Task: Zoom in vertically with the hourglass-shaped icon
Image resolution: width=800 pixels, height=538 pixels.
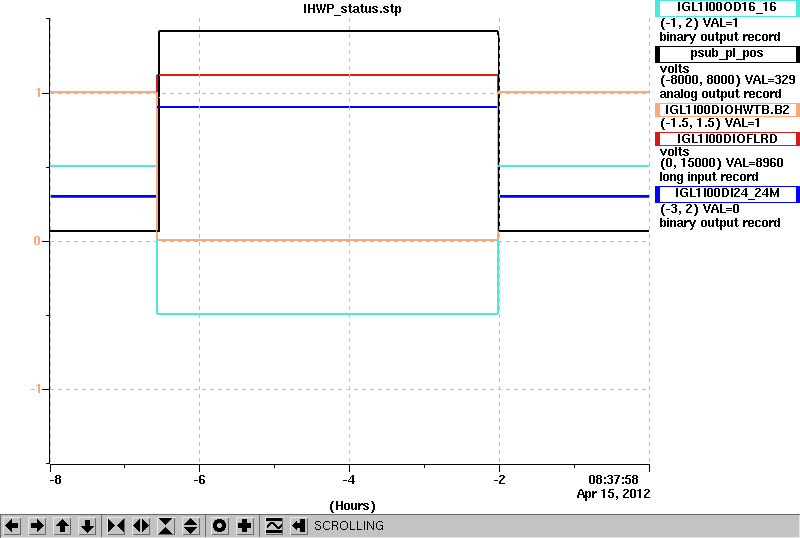Action: pyautogui.click(x=166, y=526)
